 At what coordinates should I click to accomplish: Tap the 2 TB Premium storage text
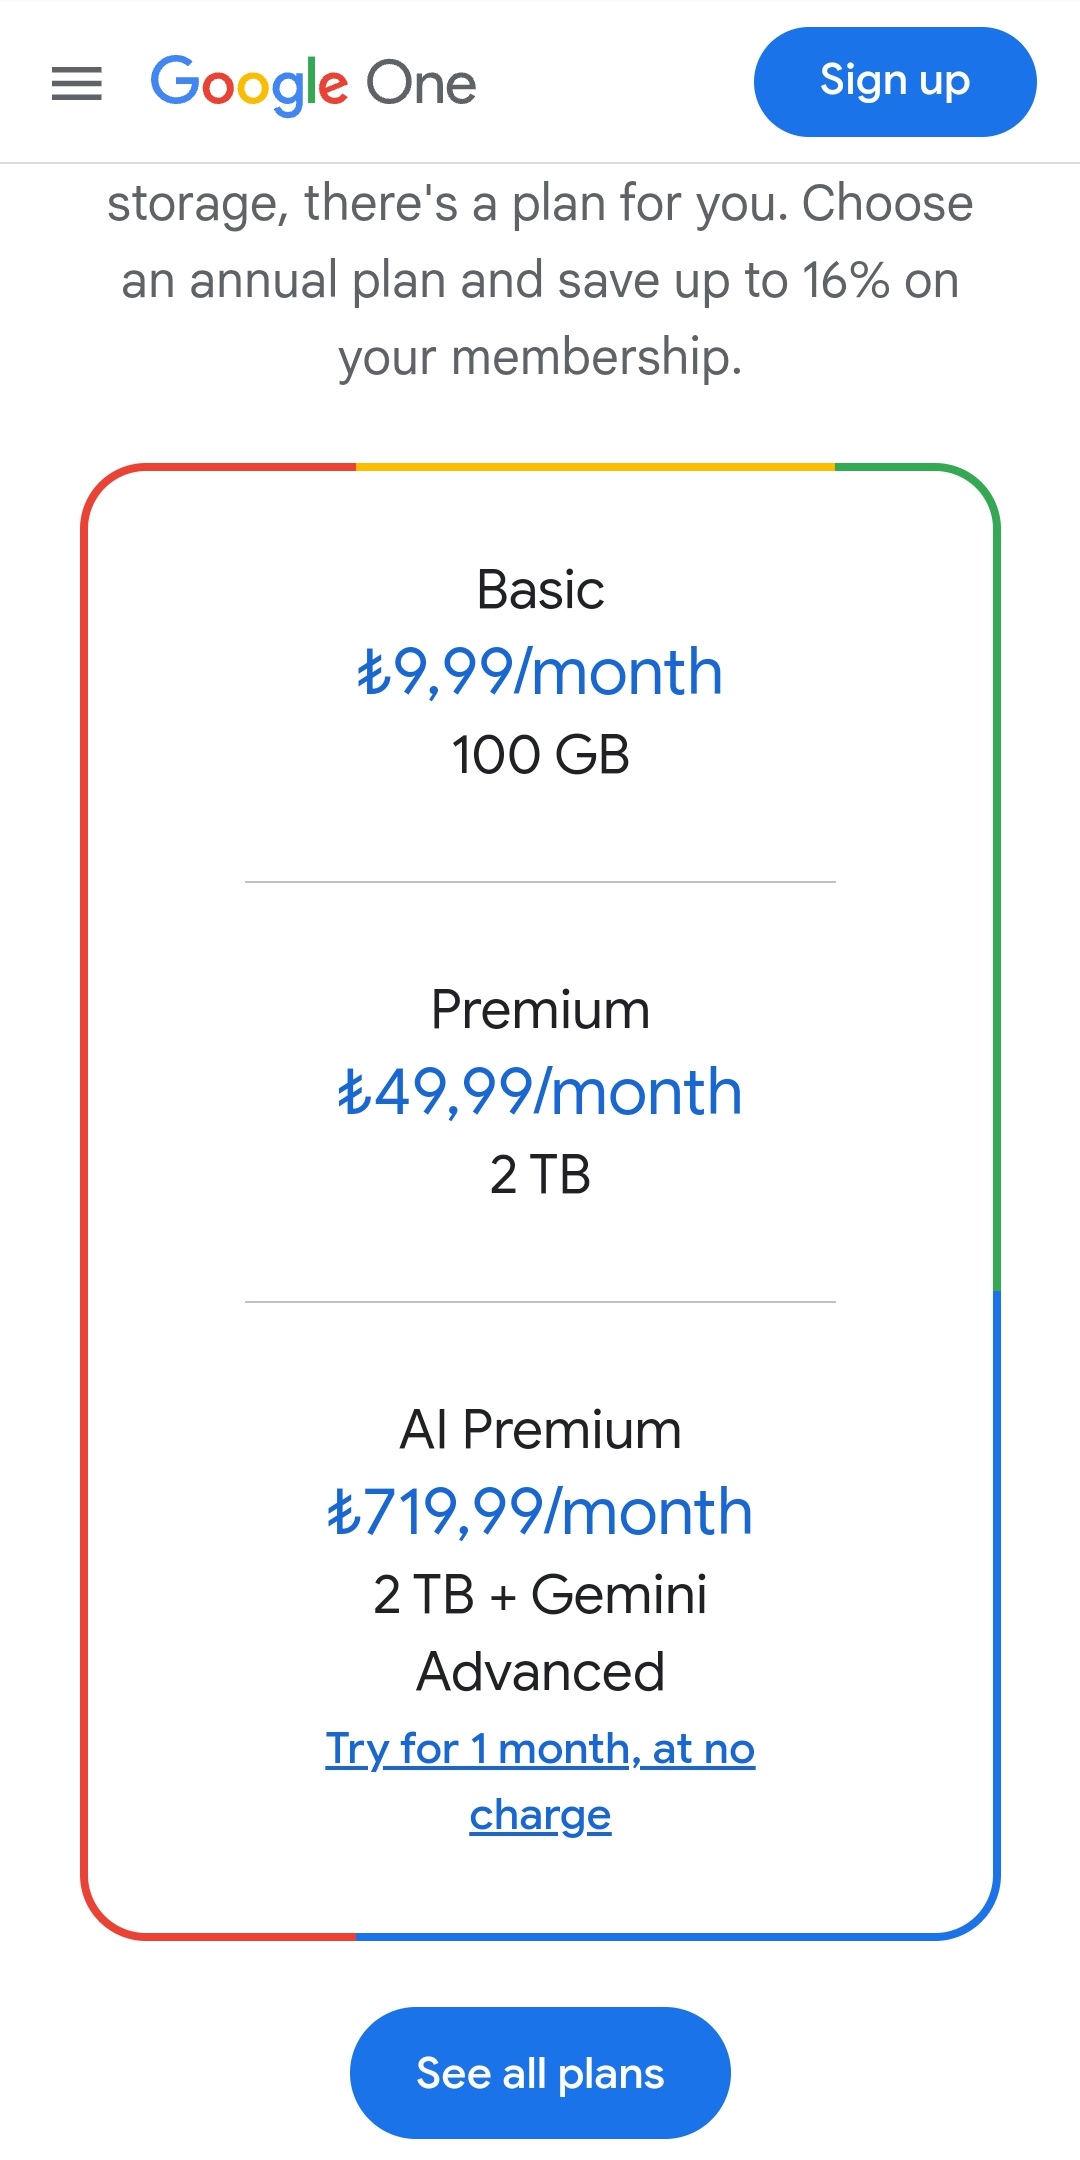coord(540,1175)
